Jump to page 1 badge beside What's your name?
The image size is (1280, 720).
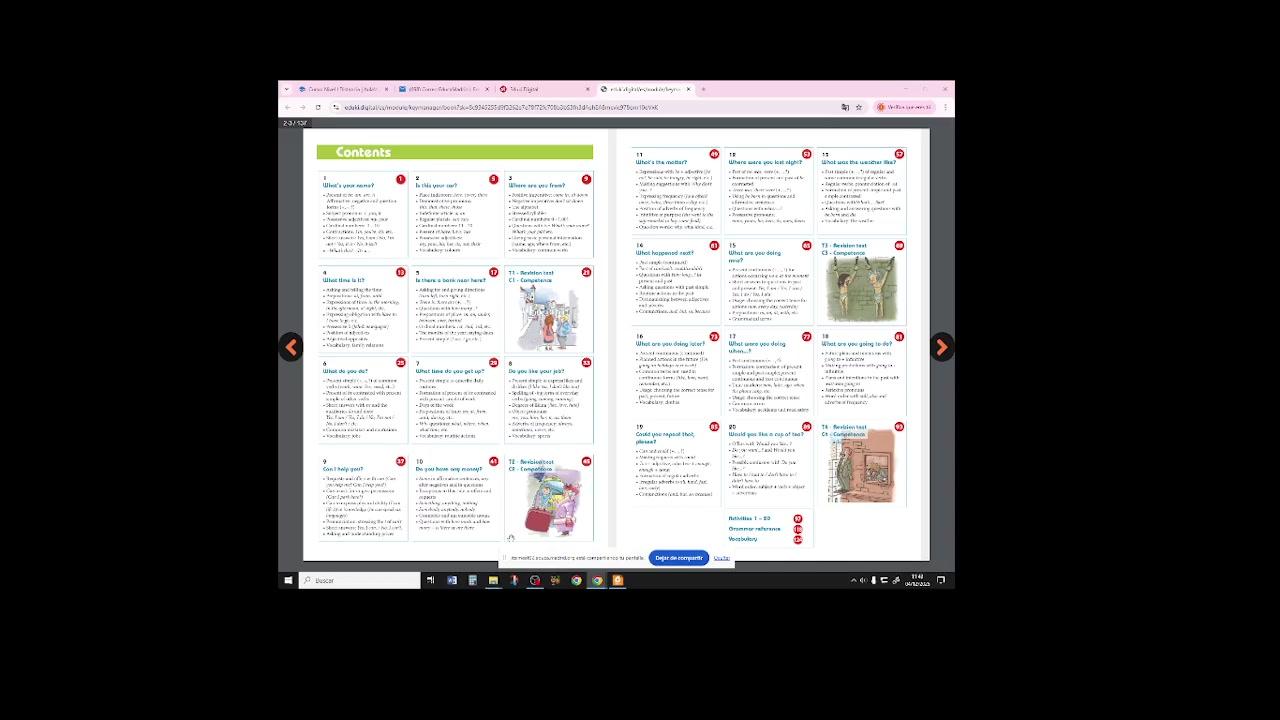click(400, 179)
